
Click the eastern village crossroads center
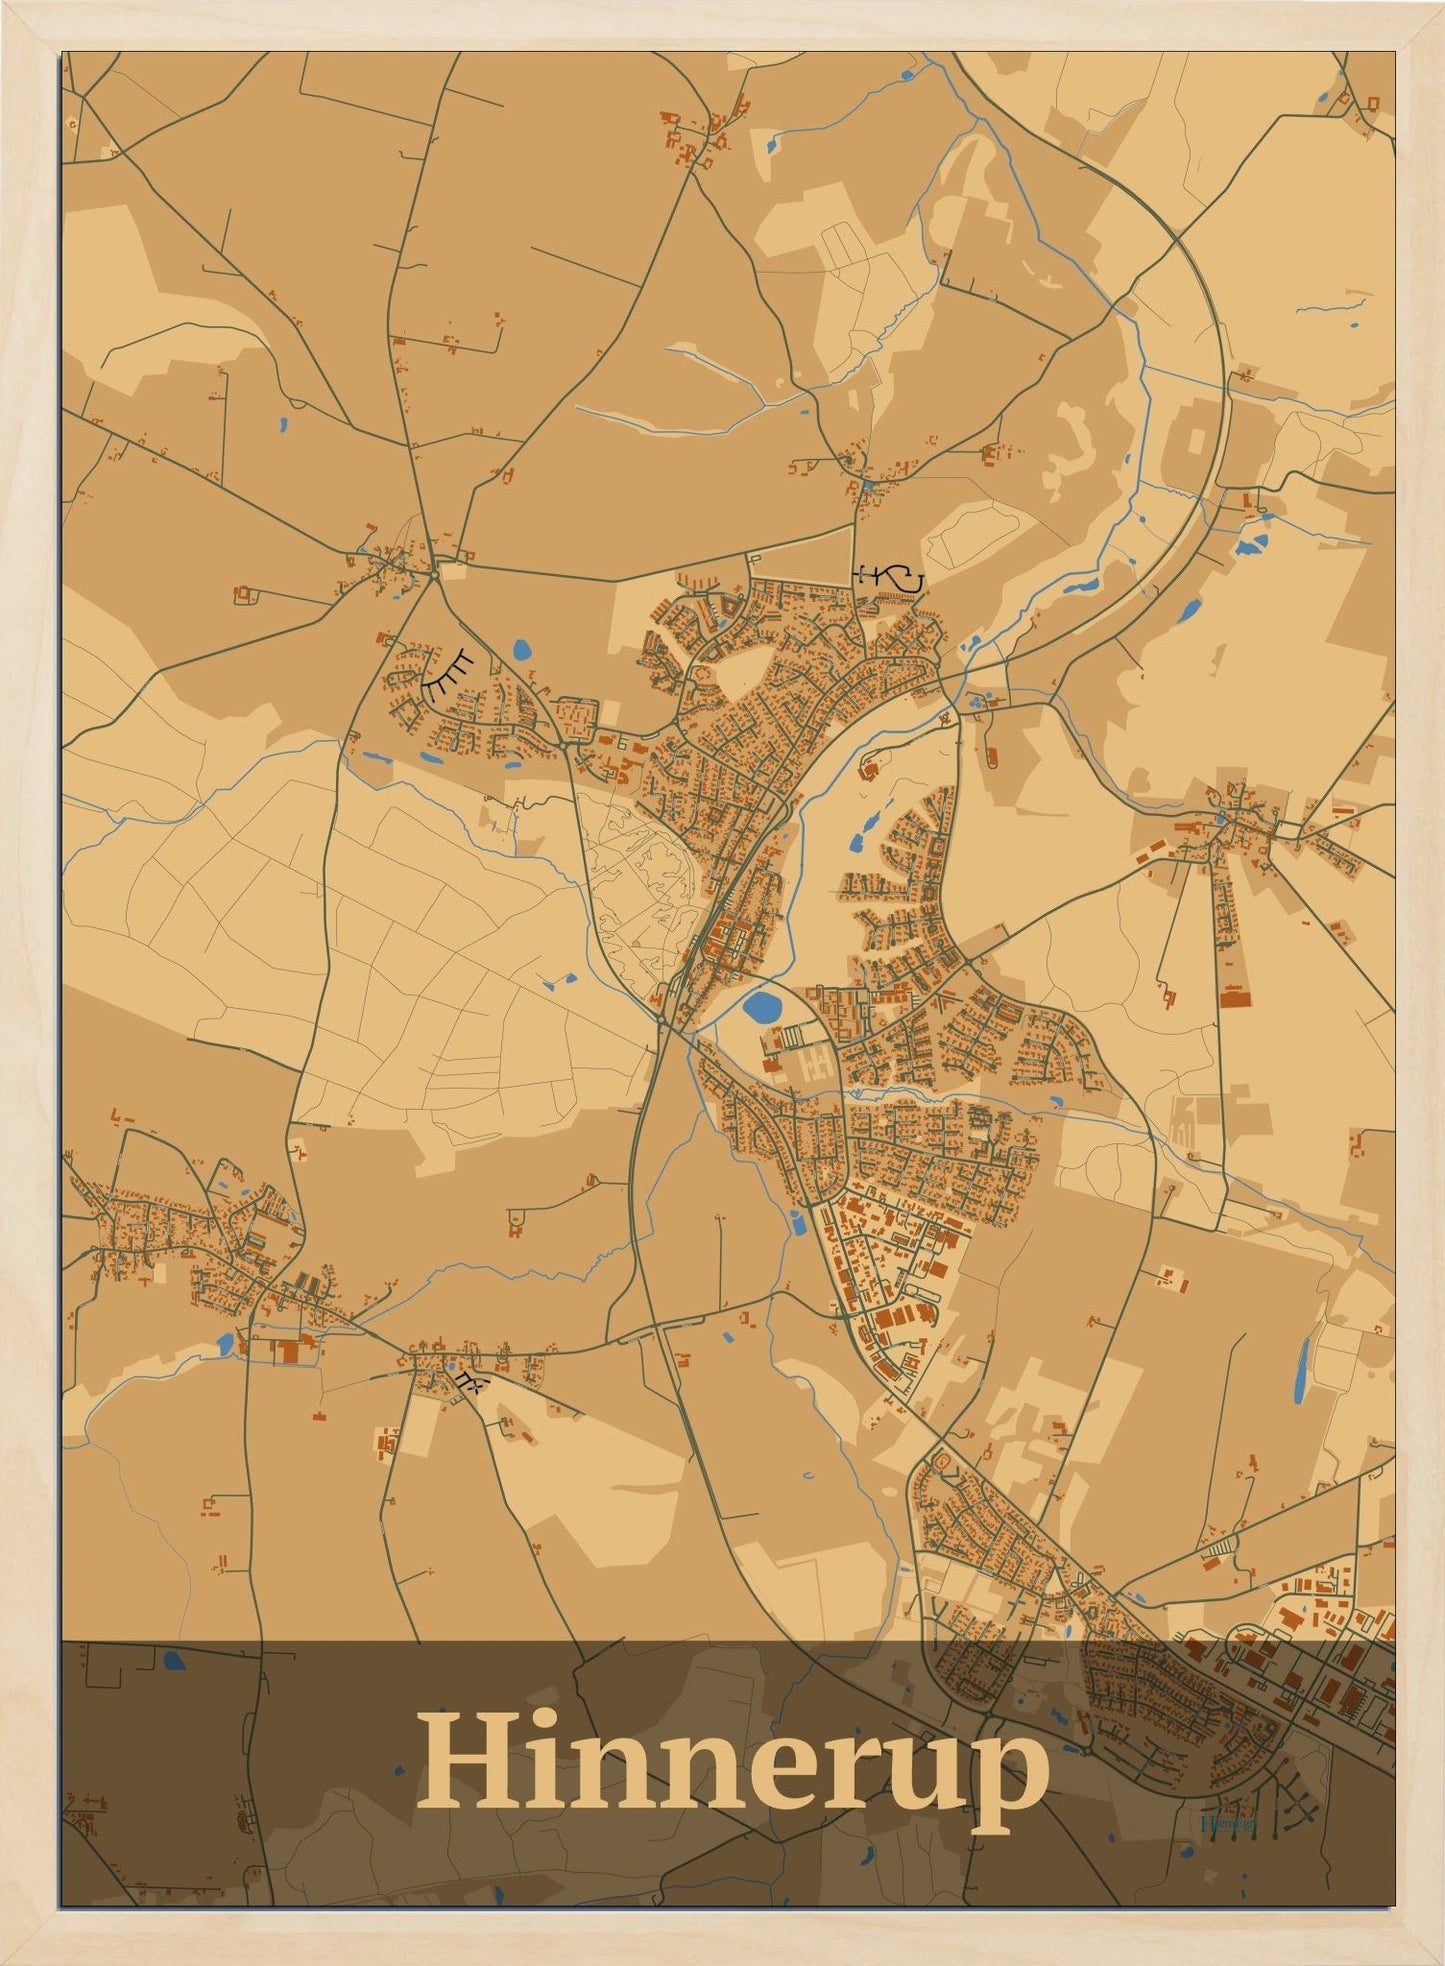(x=1222, y=820)
